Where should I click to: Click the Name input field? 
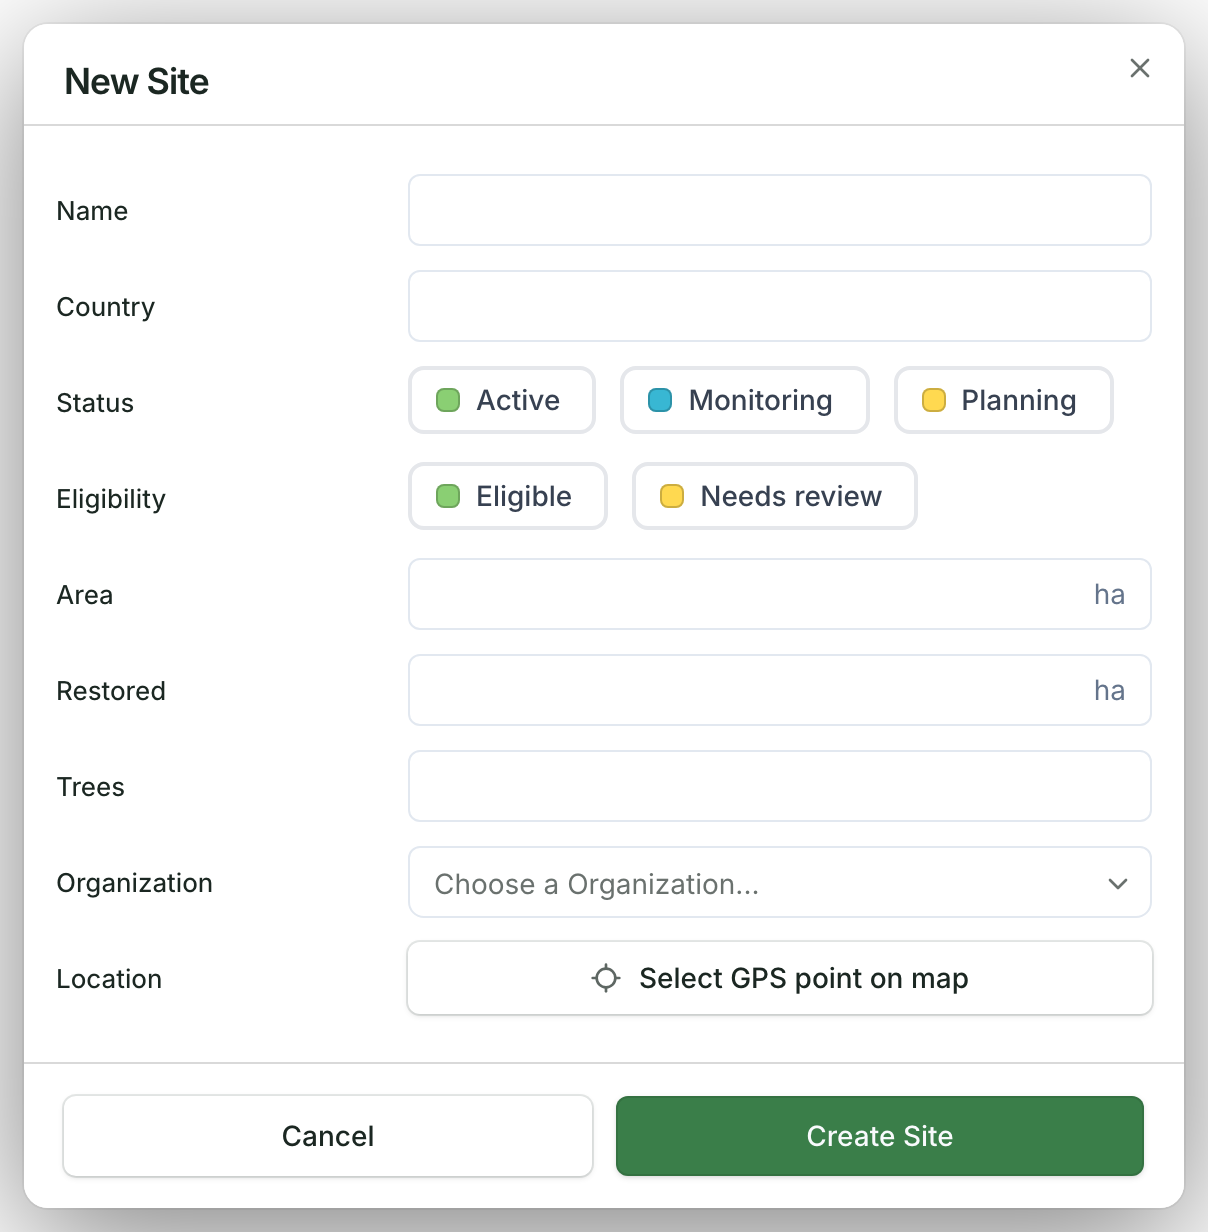[x=780, y=210]
